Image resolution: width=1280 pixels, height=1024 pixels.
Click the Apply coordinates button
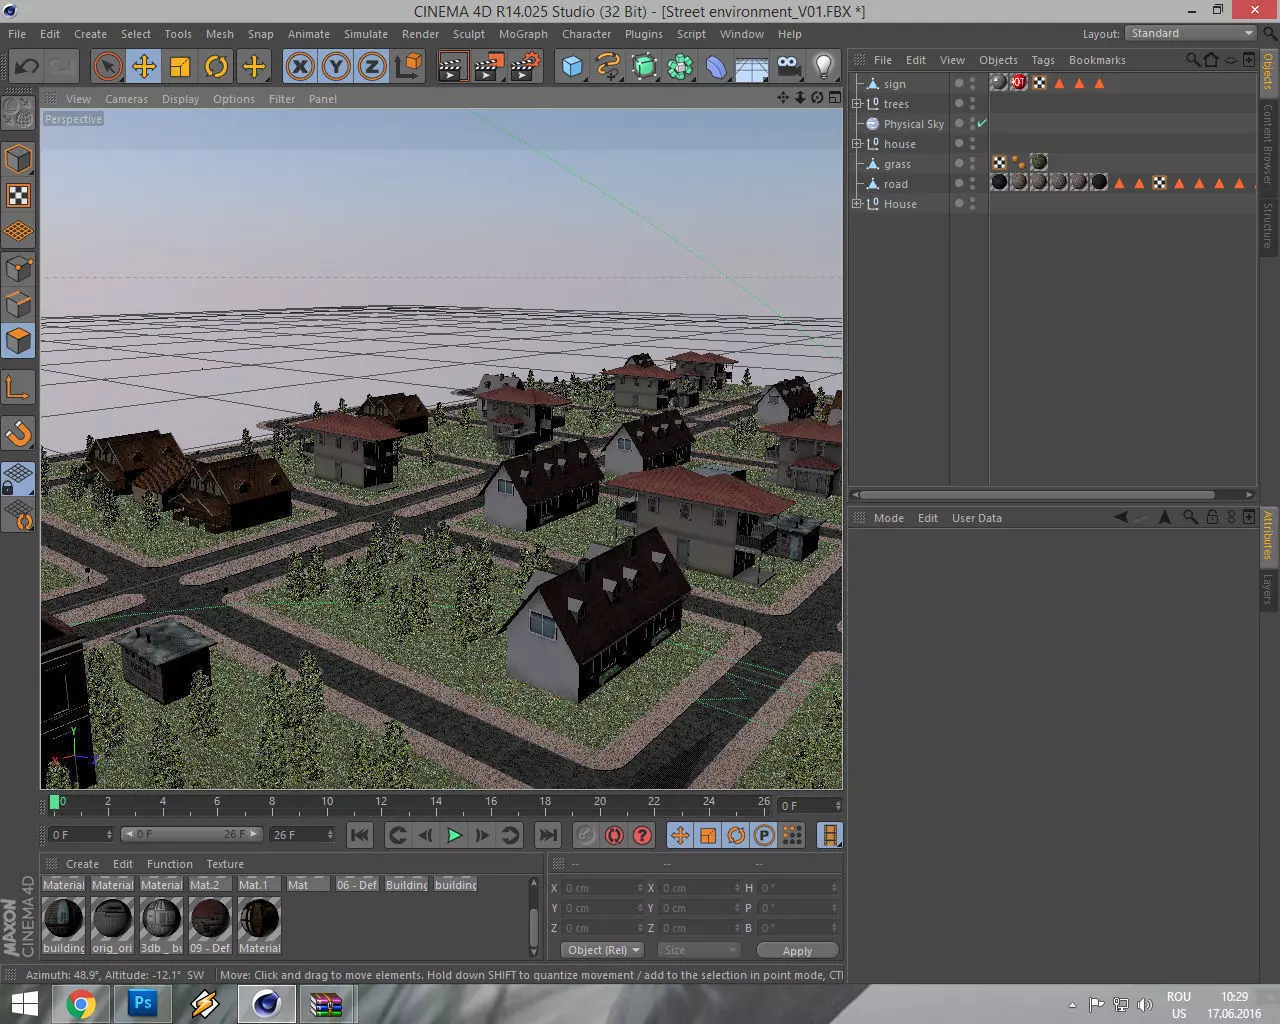pos(797,950)
